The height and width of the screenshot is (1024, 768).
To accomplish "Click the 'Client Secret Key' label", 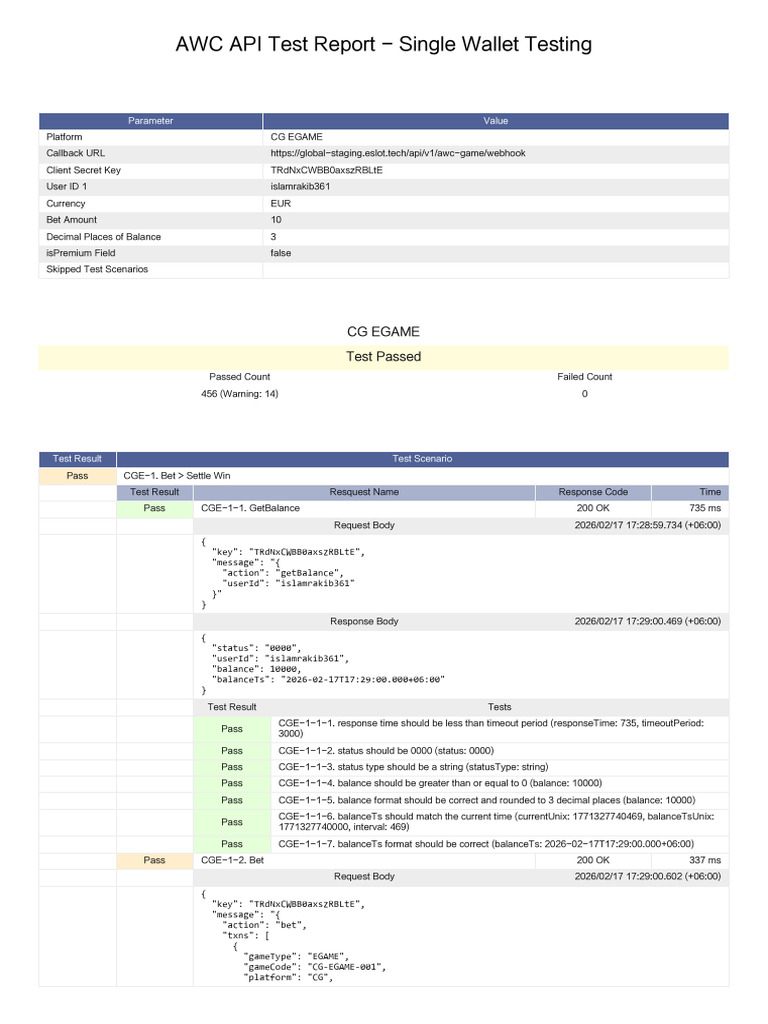I will pyautogui.click(x=83, y=170).
